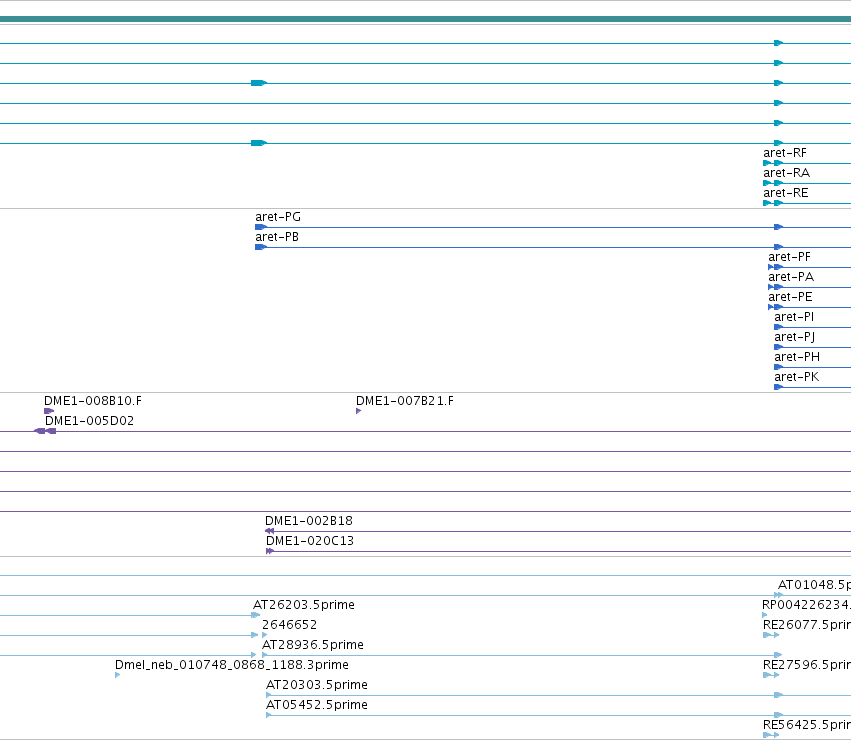
Task: Pick the aret-PA feature label
Action: [791, 277]
